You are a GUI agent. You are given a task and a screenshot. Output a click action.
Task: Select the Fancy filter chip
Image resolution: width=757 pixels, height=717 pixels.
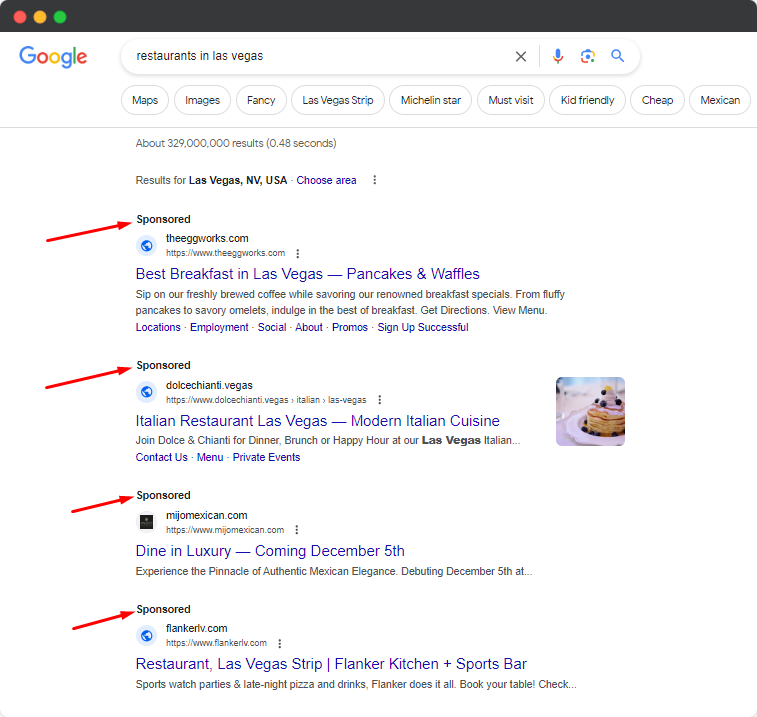pyautogui.click(x=261, y=100)
